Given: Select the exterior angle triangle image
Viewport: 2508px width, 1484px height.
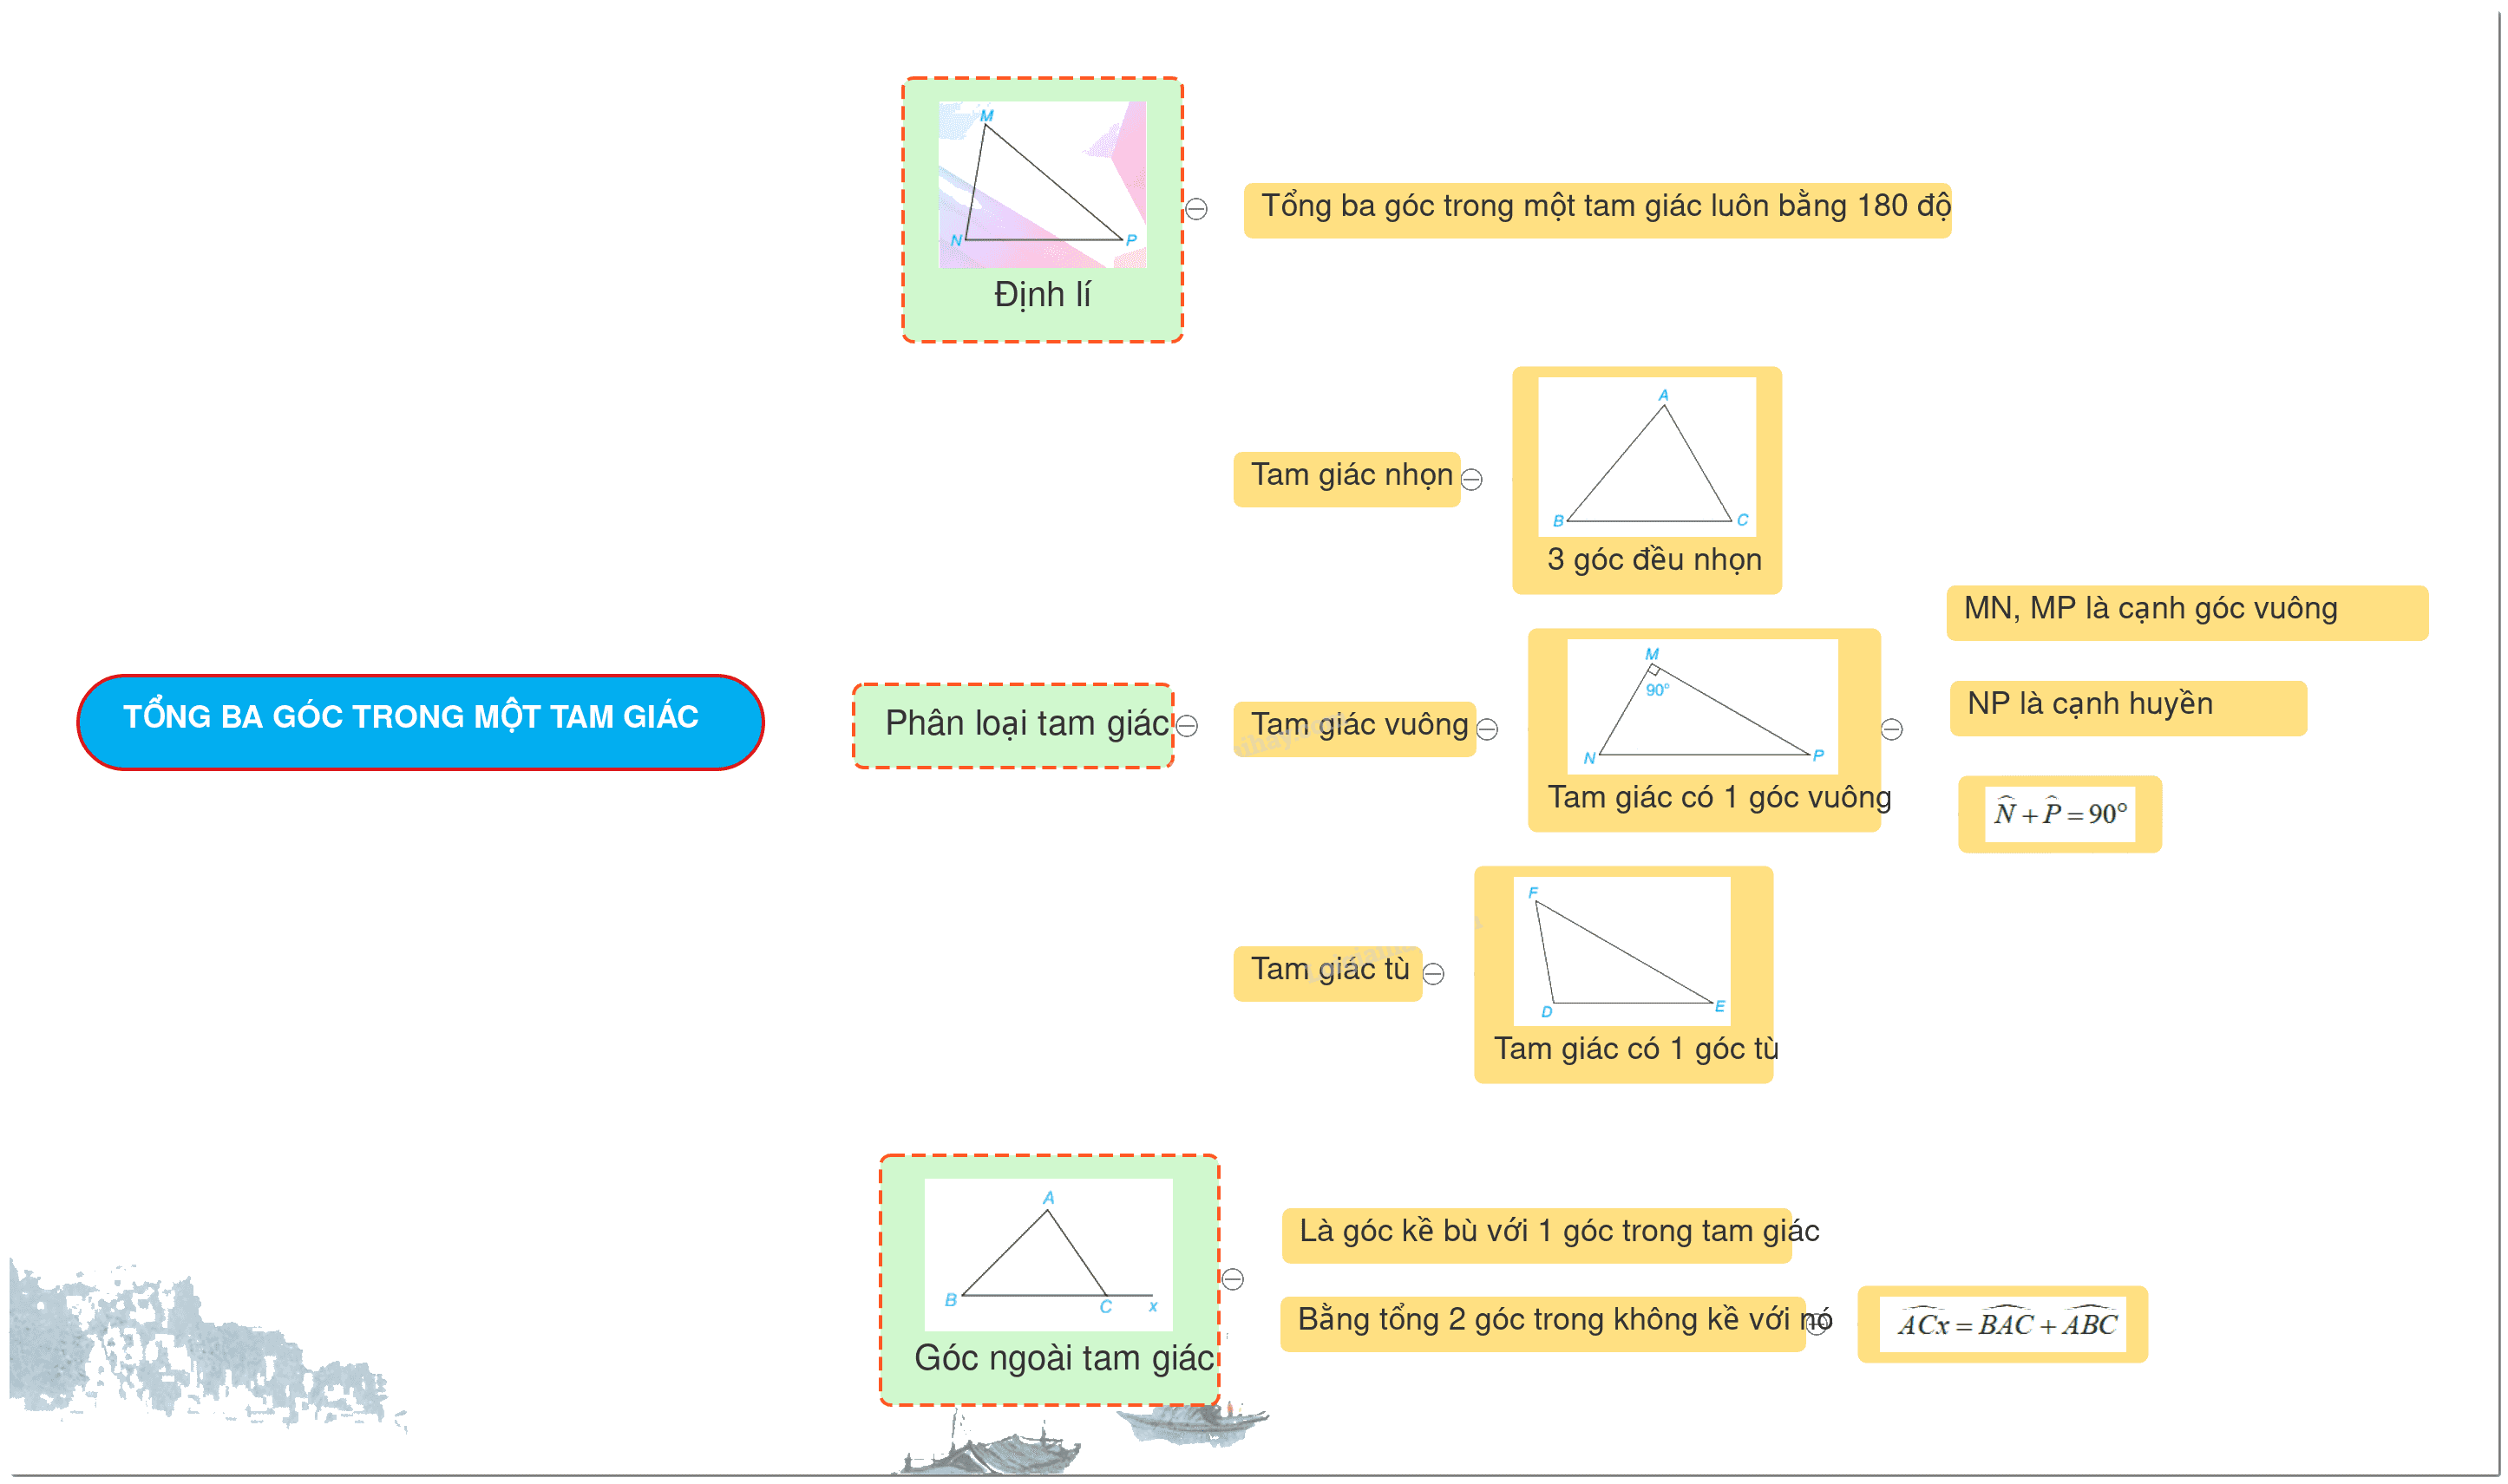Looking at the screenshot, I should point(1049,1254).
